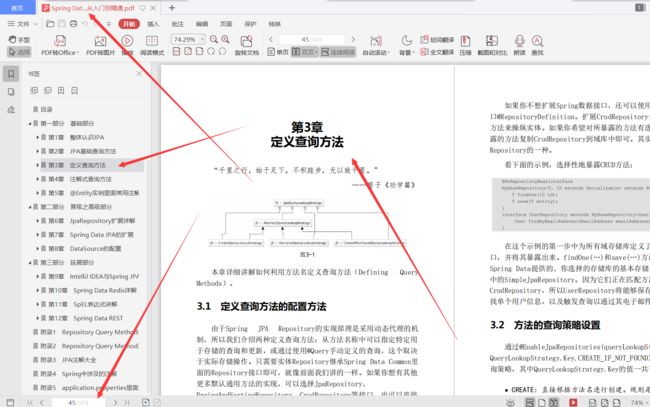Open the 文件 file menu
The width and height of the screenshot is (650, 407).
[x=22, y=24]
